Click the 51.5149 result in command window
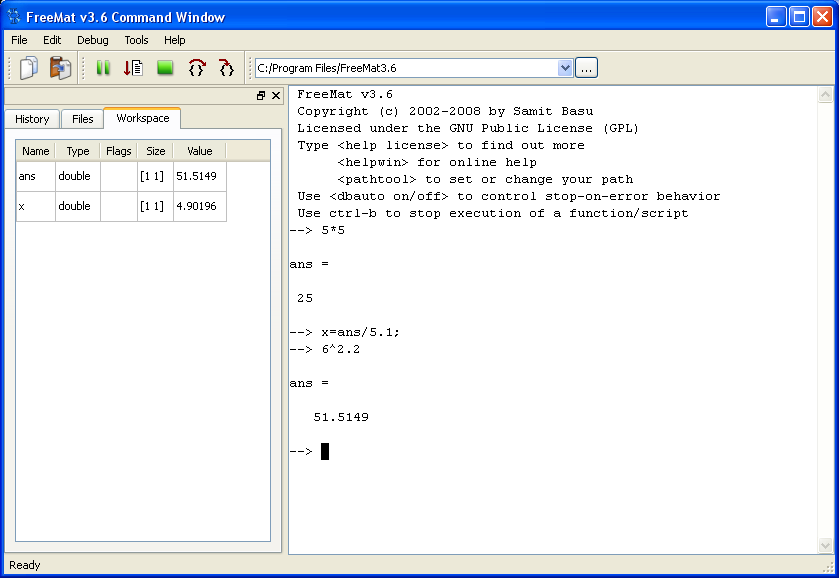839x578 pixels. (x=341, y=417)
